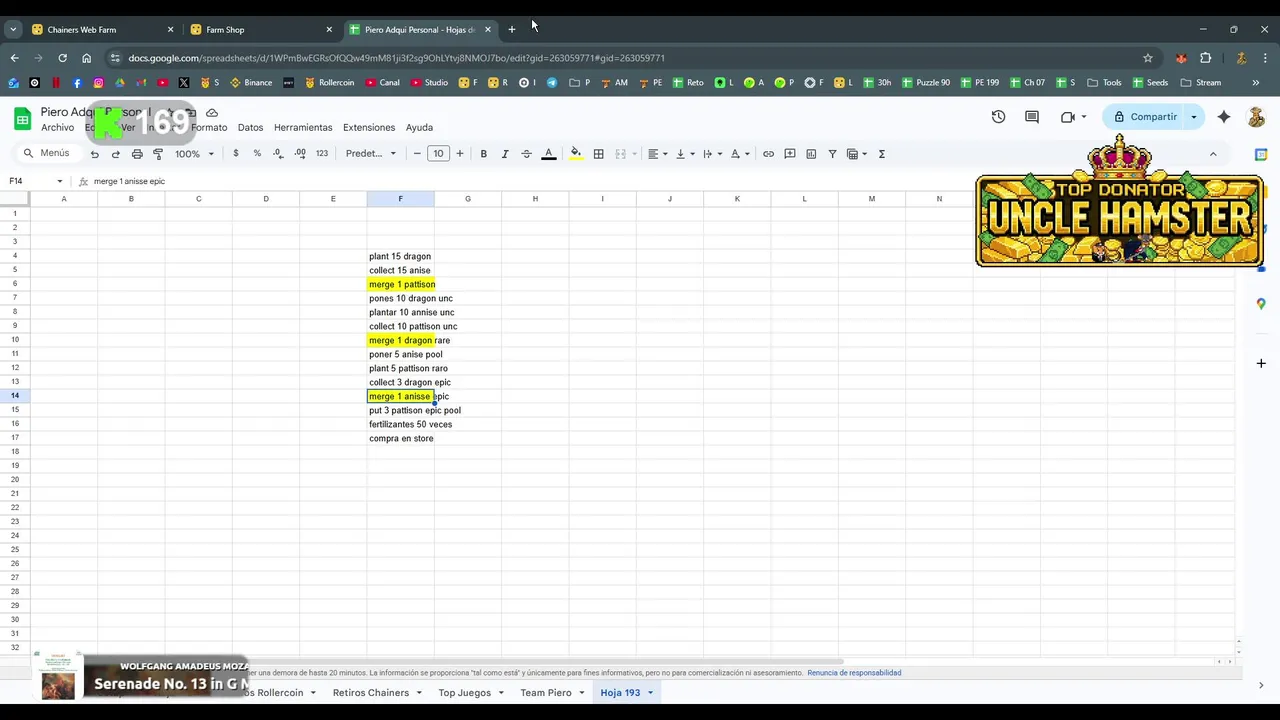Image resolution: width=1280 pixels, height=720 pixels.
Task: Toggle bold formatting
Action: click(484, 154)
